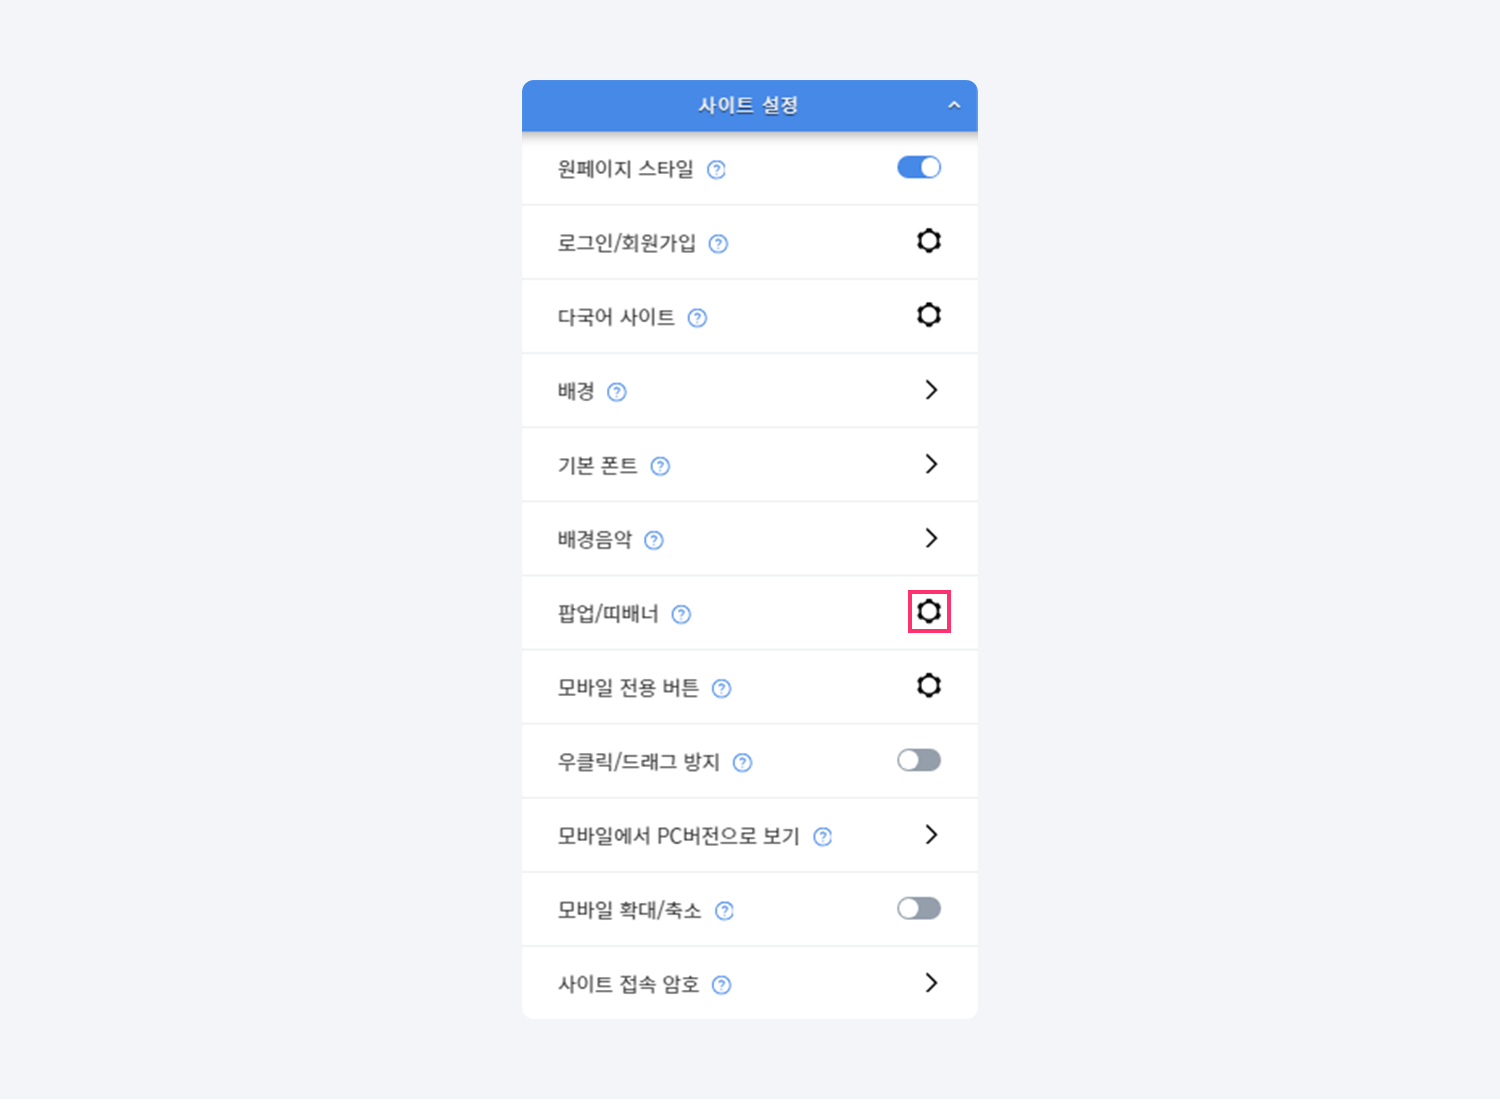The height and width of the screenshot is (1117, 1500).
Task: Open 로그인/회원가입 settings gear
Action: click(929, 241)
